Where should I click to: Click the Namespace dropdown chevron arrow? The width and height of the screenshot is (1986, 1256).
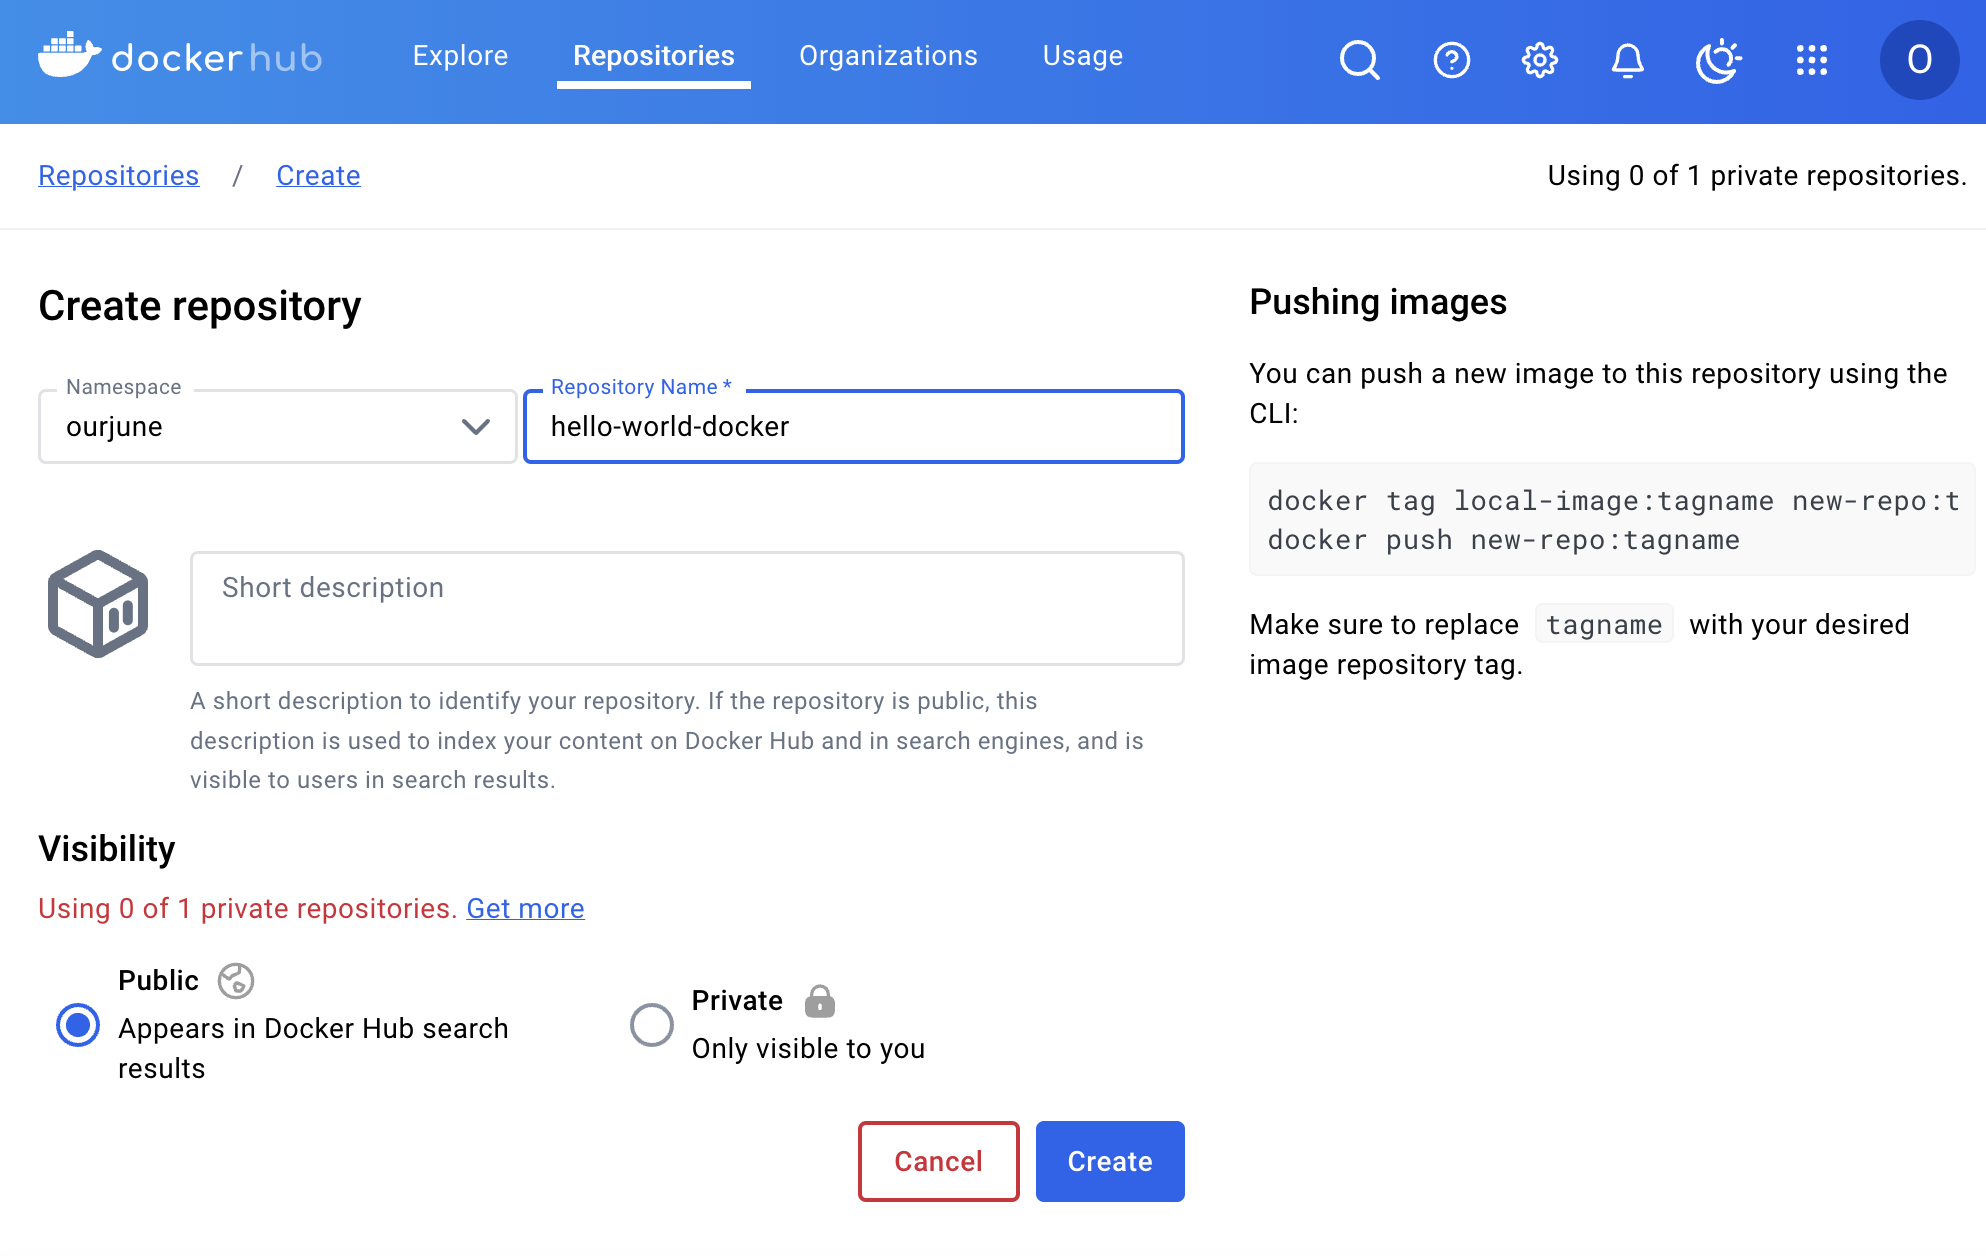pyautogui.click(x=476, y=427)
